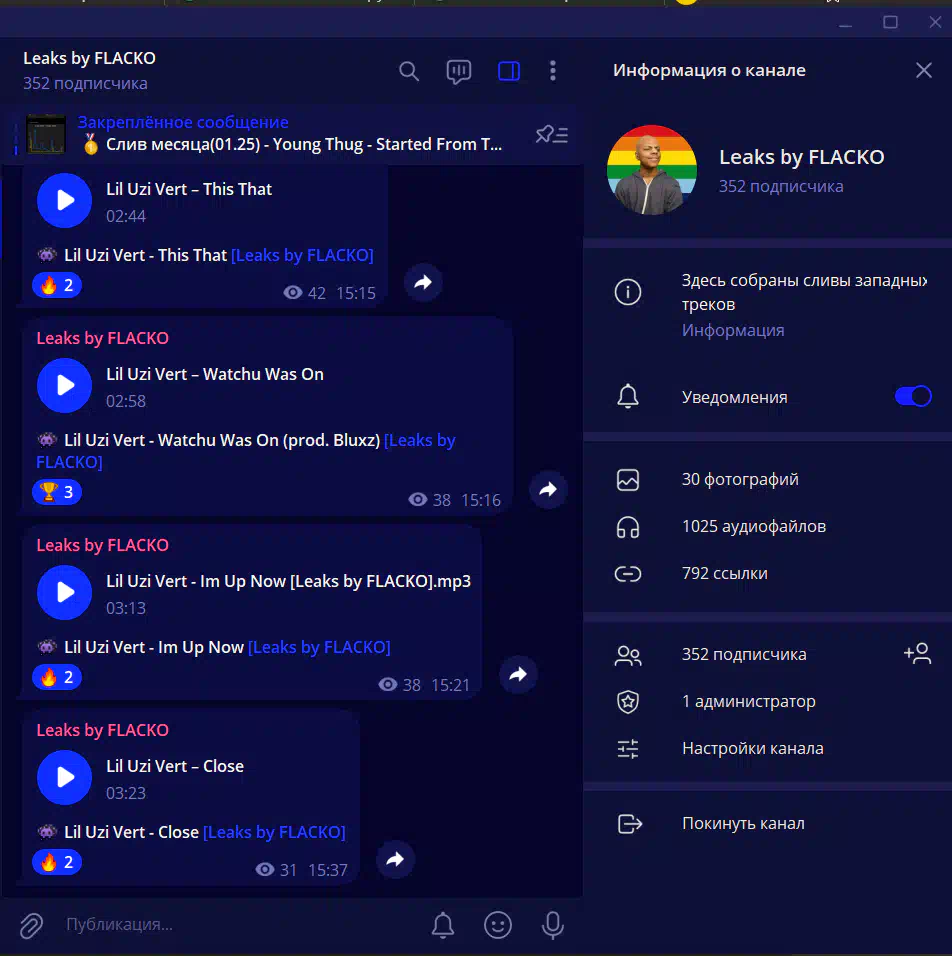Open the 1025 аудиофайлов media section

753,526
